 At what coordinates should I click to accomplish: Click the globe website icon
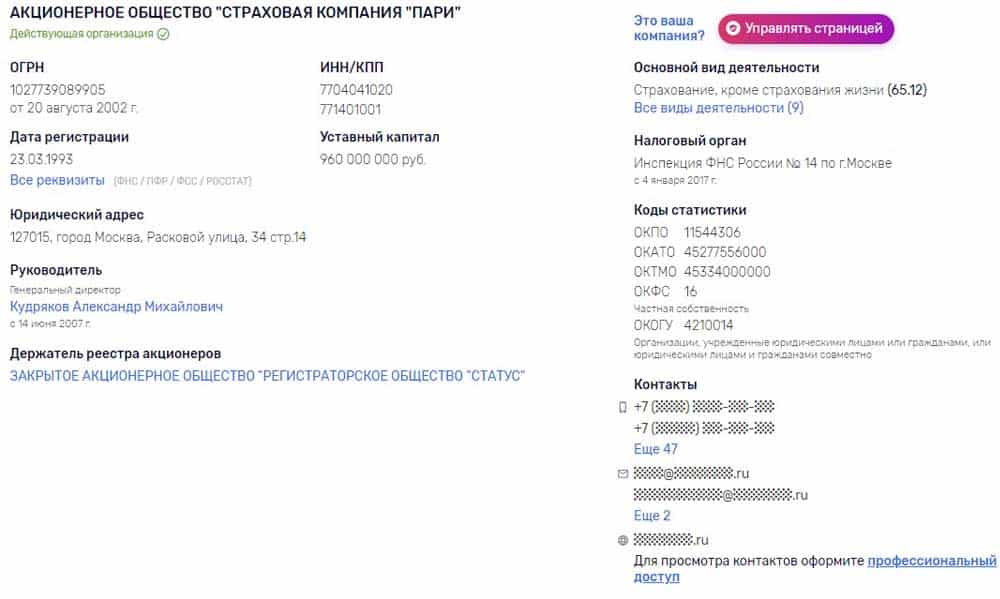(623, 540)
